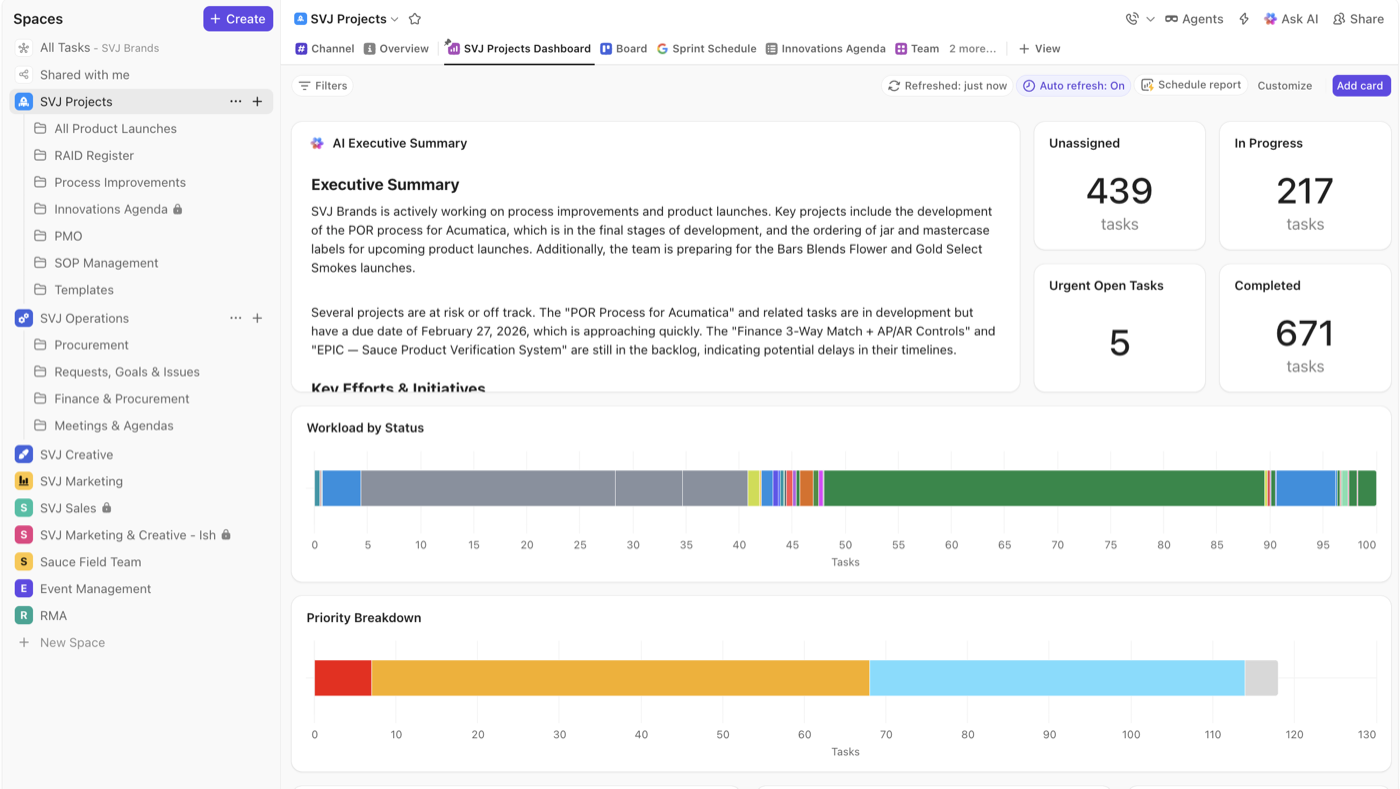This screenshot has height=789, width=1400.
Task: Open the Innovations Agenda view tab
Action: click(825, 48)
